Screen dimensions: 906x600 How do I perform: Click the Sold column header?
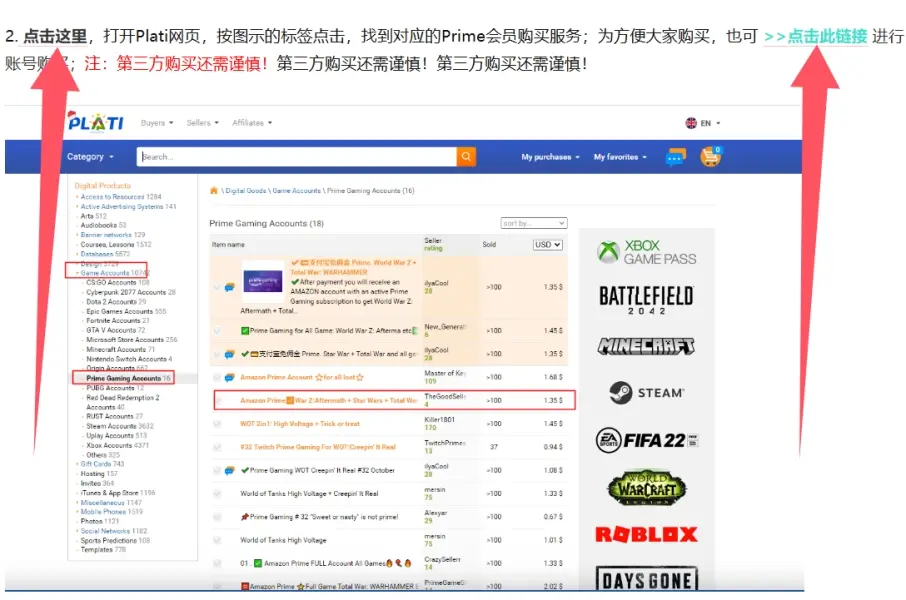(x=489, y=245)
